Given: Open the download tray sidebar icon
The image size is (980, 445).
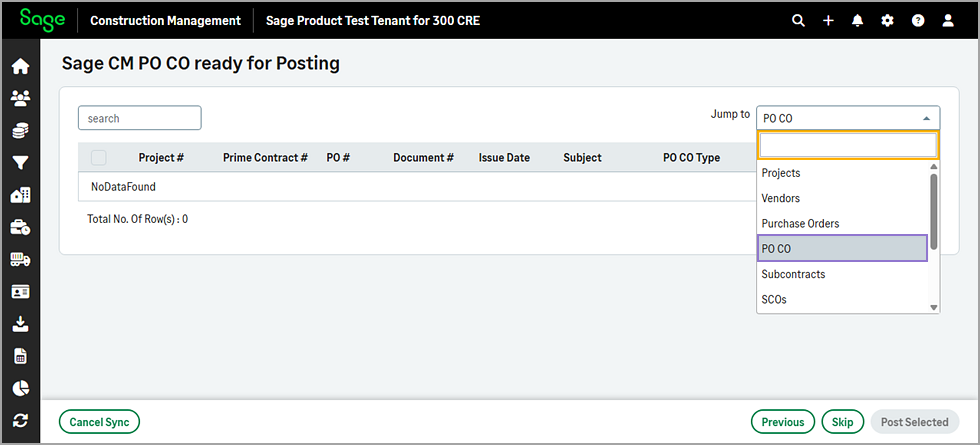Looking at the screenshot, I should click(x=21, y=324).
